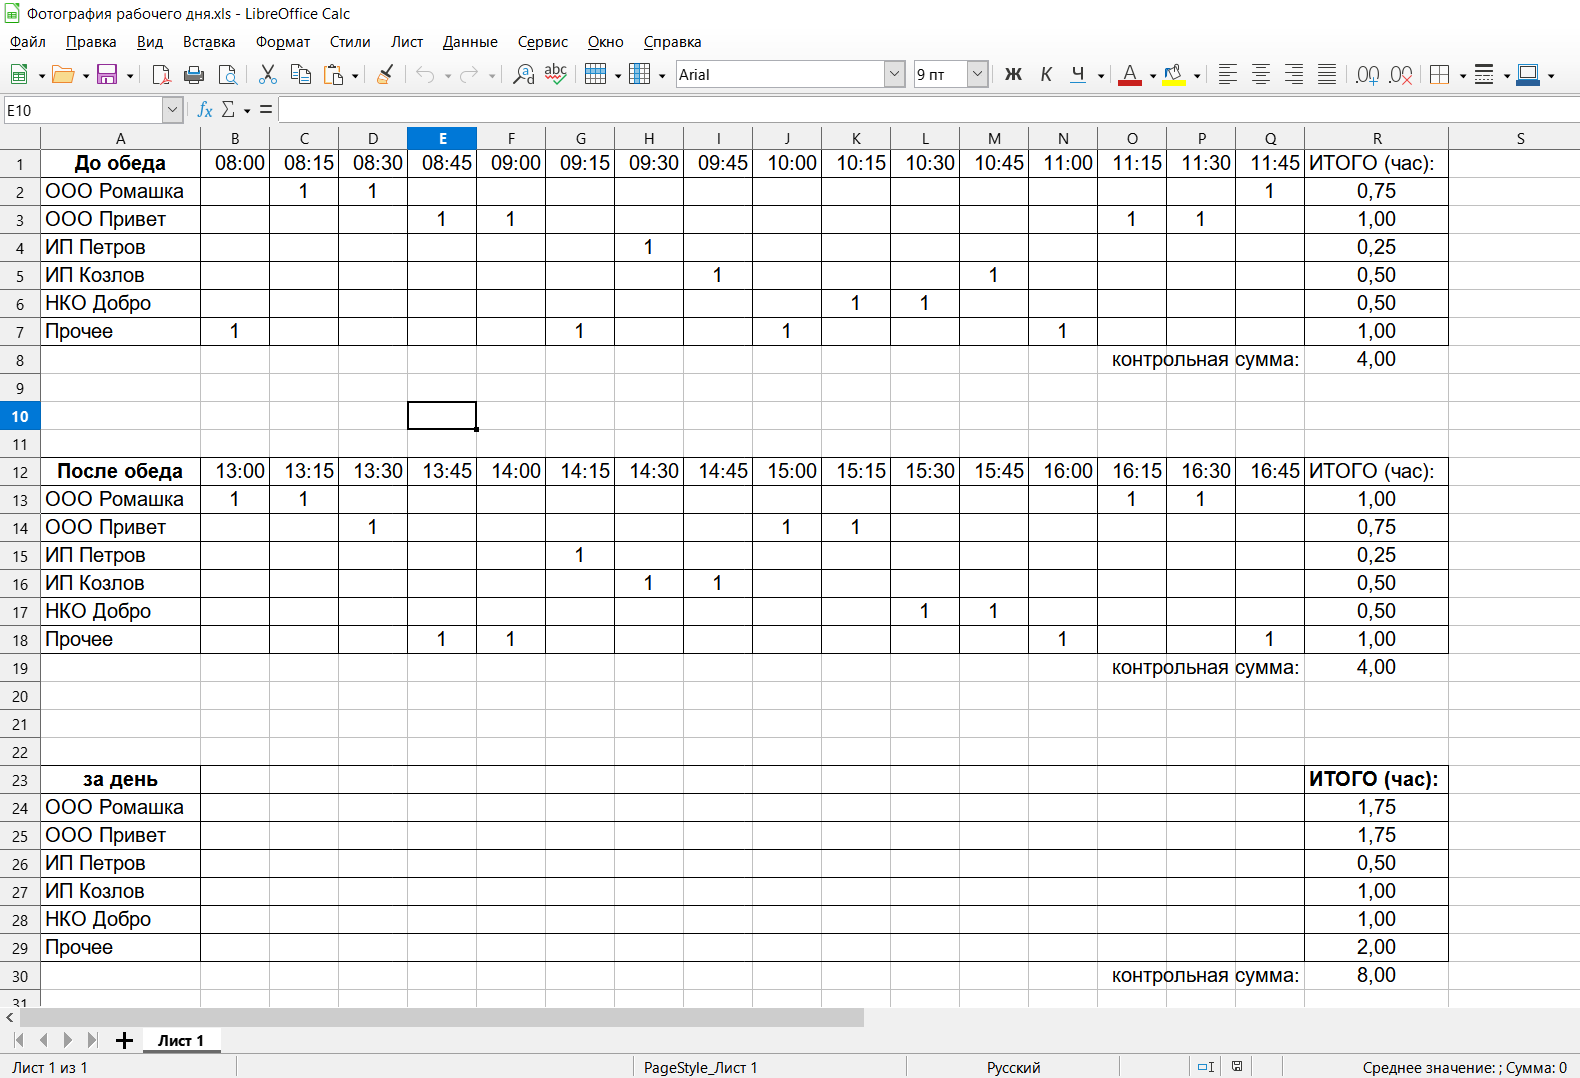Expand the Name Box cell reference dropdown
1580x1078 pixels.
[173, 110]
